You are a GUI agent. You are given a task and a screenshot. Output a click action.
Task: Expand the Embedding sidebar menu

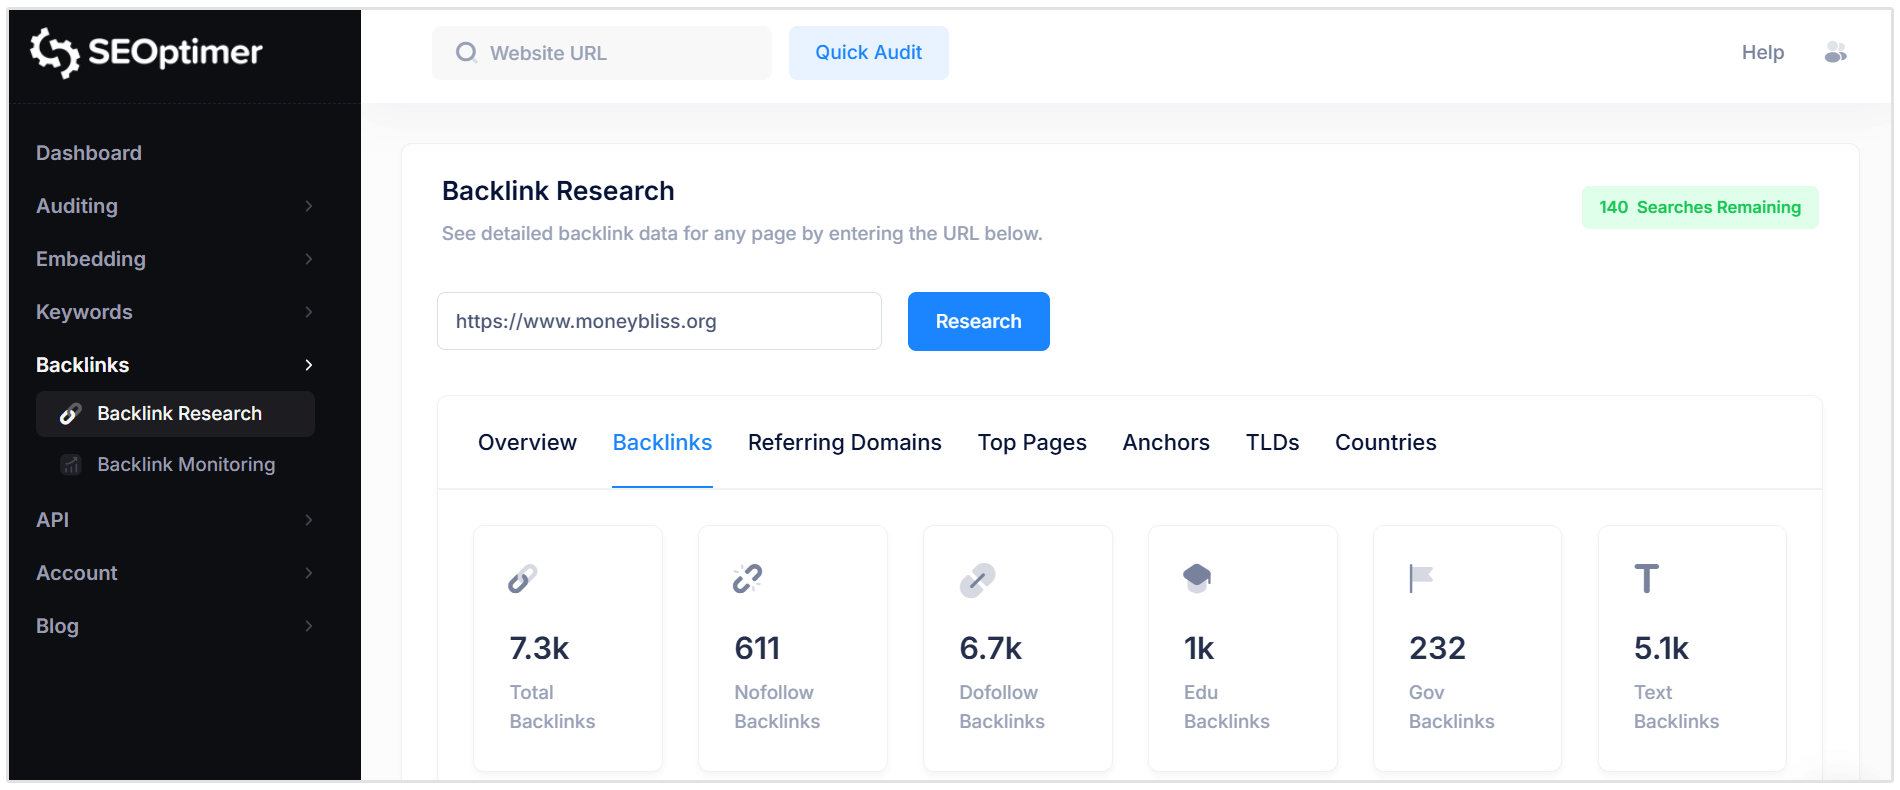[175, 259]
